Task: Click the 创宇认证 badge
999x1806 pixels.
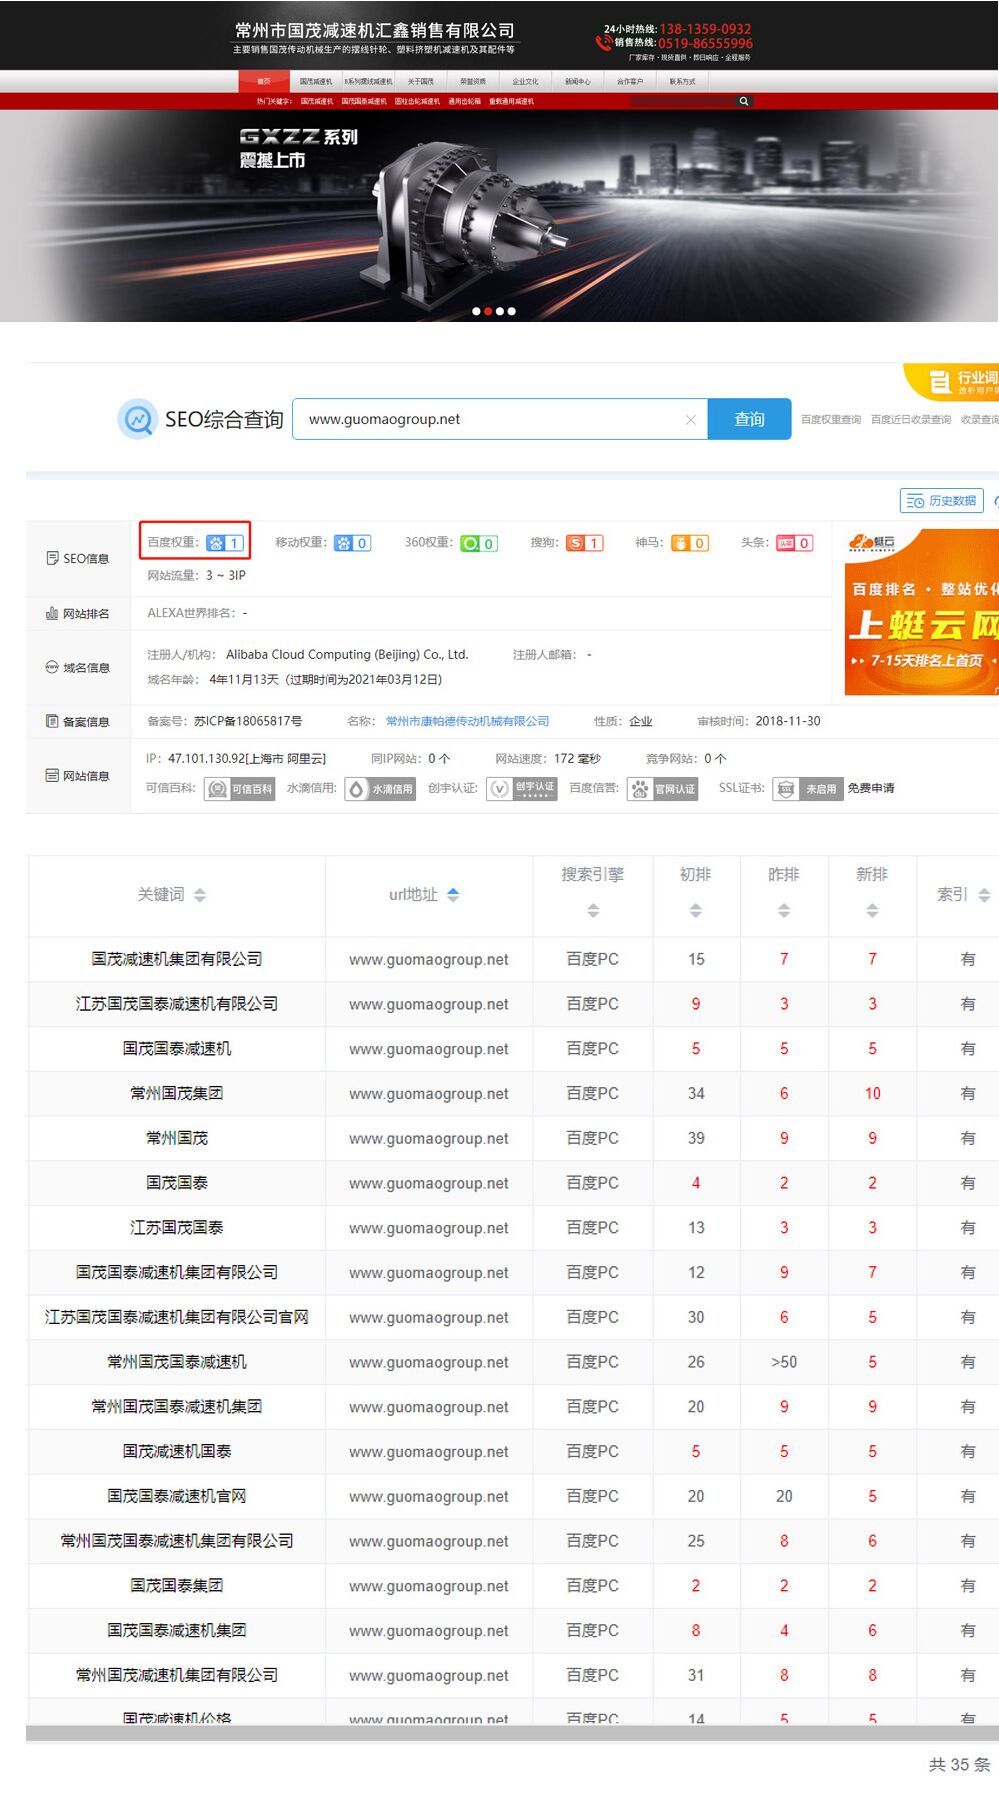Action: point(522,789)
